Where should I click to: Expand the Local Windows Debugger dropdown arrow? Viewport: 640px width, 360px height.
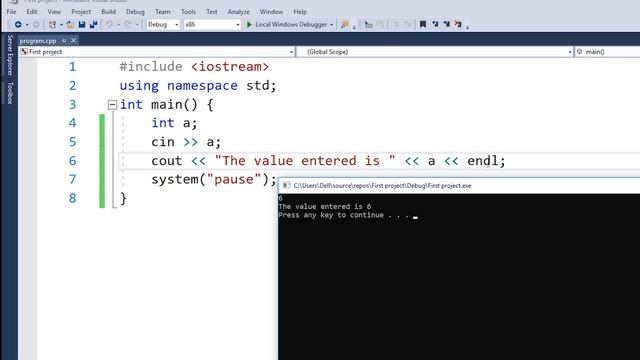pyautogui.click(x=331, y=24)
